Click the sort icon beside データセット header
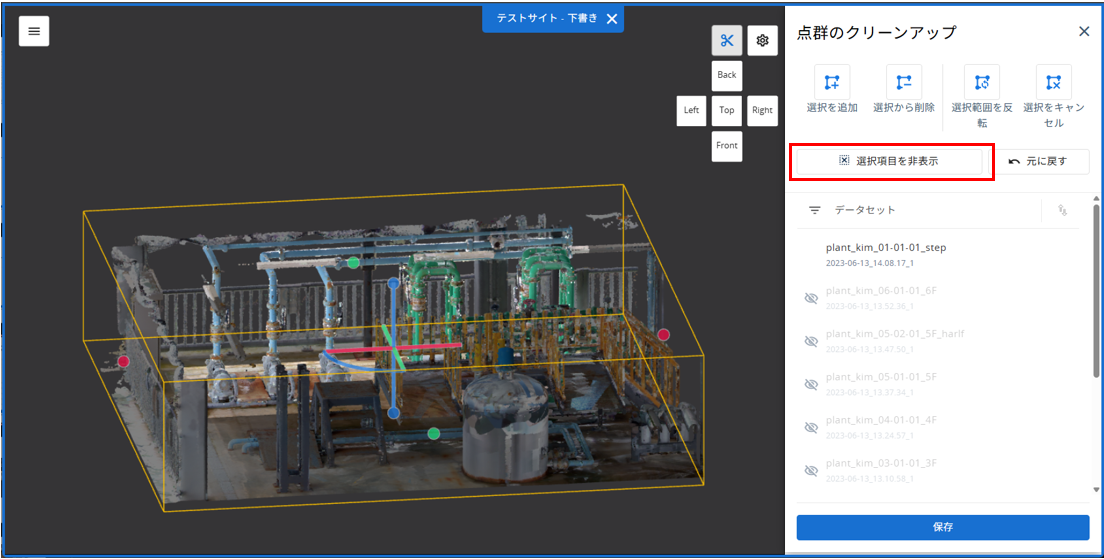The height and width of the screenshot is (559, 1104). click(1062, 210)
